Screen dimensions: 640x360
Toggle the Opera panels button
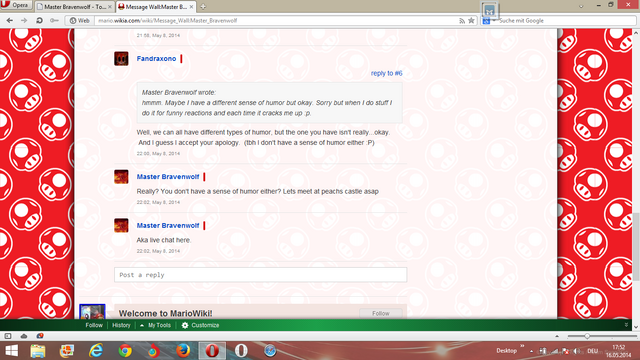(x=8, y=336)
